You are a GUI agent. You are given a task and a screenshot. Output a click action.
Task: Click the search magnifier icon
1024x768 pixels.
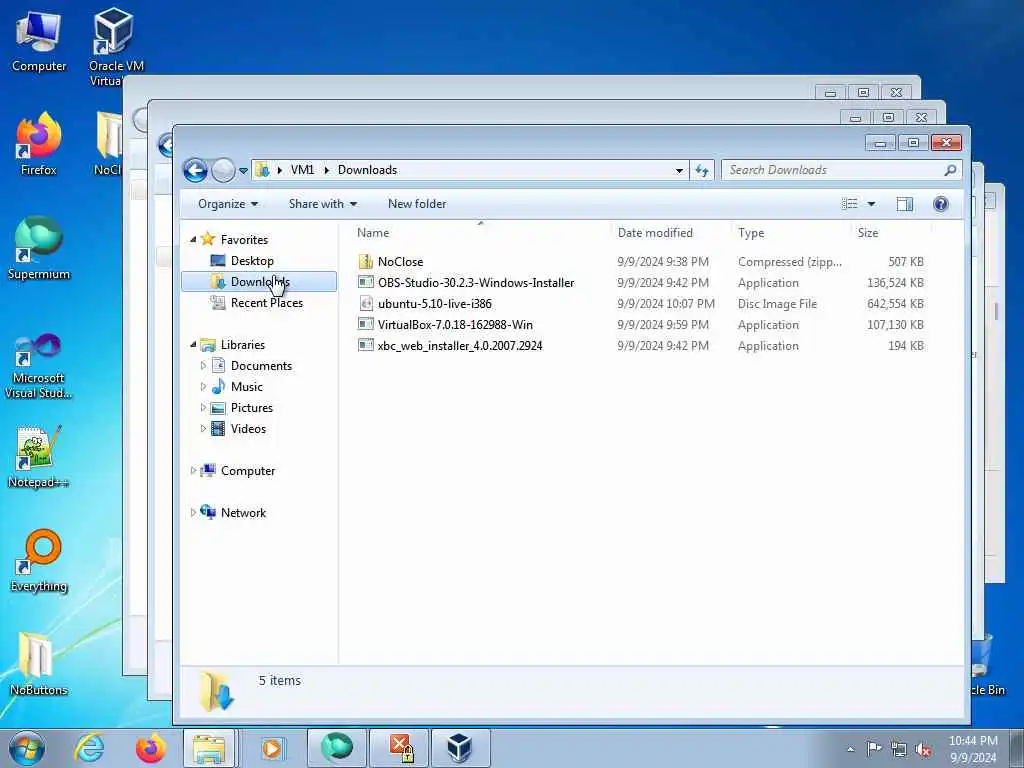click(x=950, y=170)
